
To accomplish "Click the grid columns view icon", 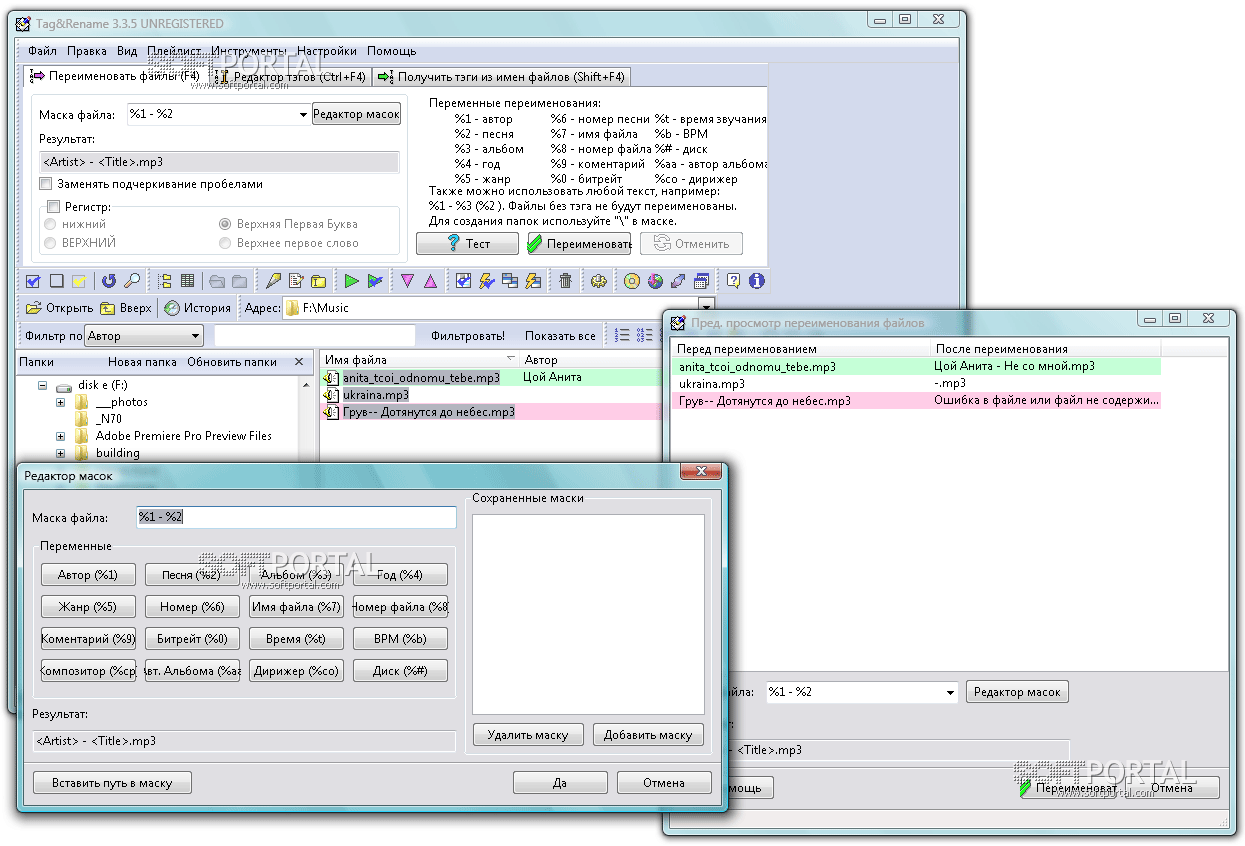I will [x=187, y=281].
